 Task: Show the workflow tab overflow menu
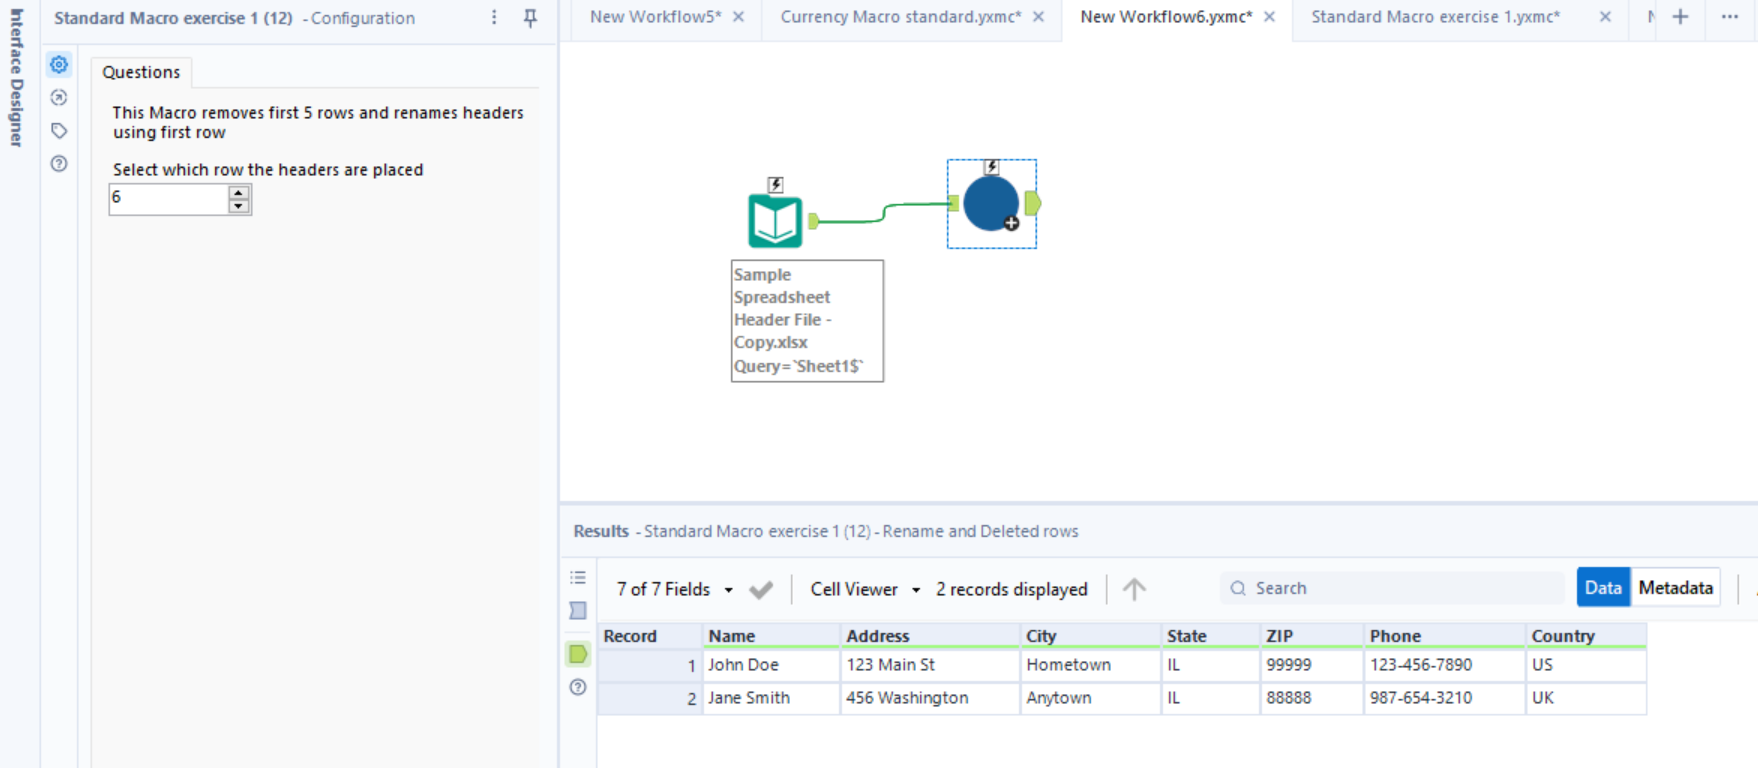click(x=1729, y=17)
